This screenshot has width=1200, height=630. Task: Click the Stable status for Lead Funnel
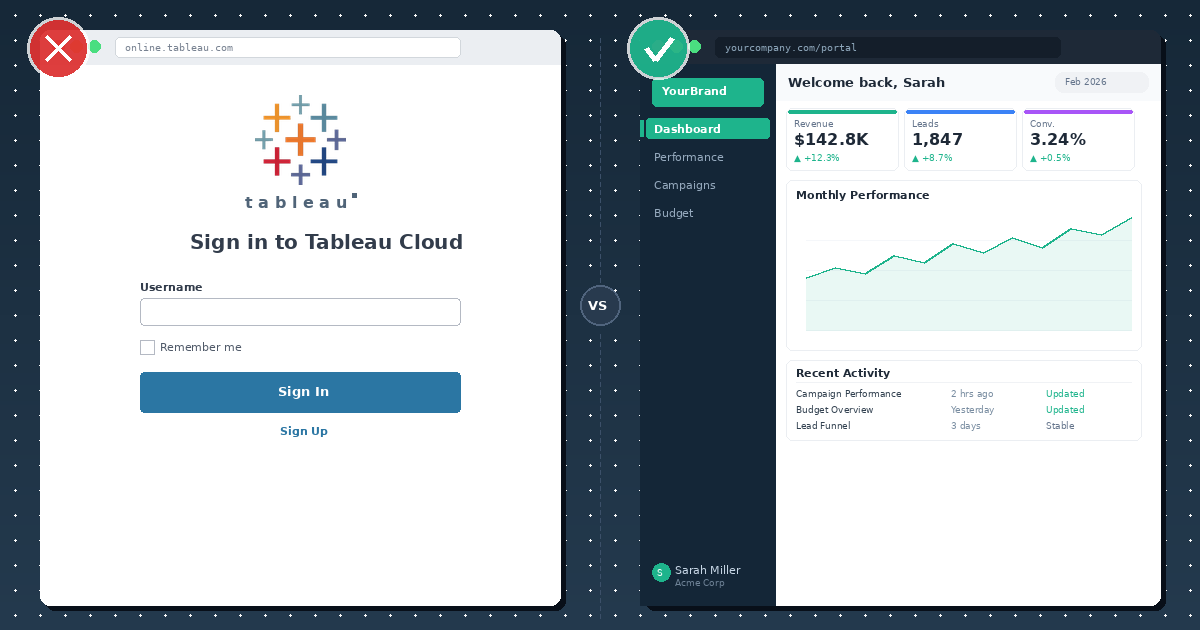[x=1060, y=426]
